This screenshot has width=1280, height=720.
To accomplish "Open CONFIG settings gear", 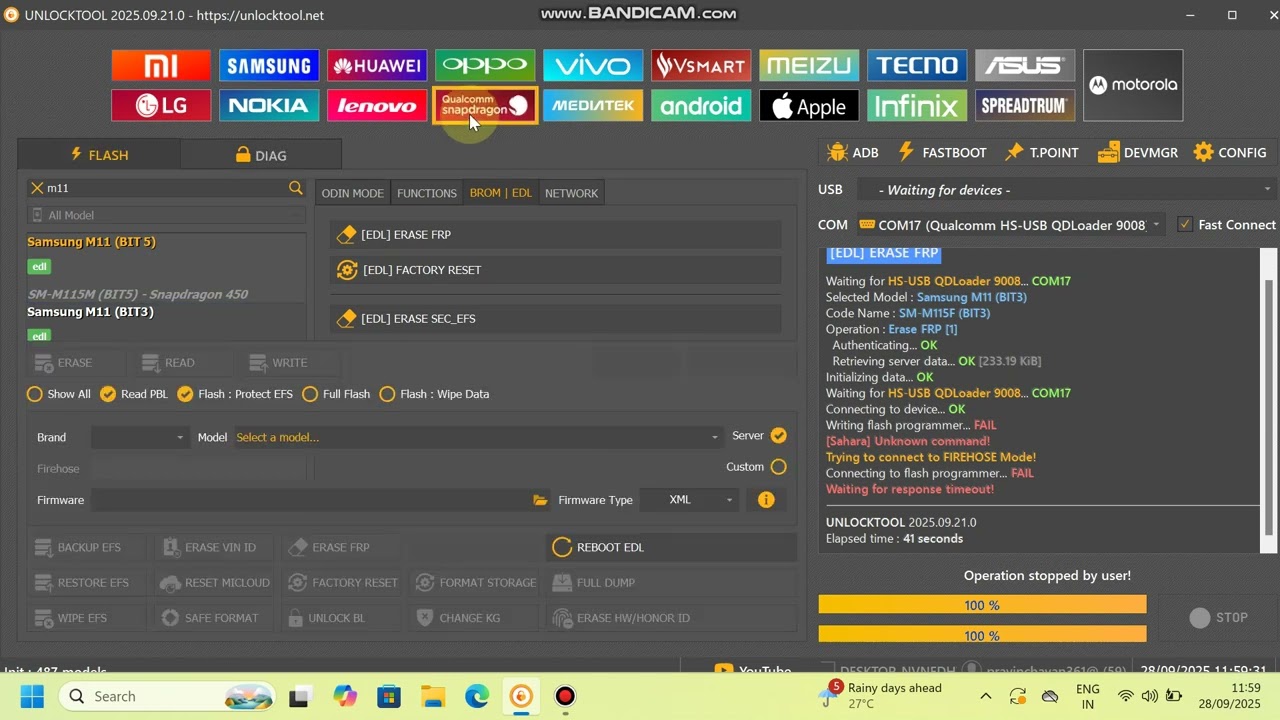I will click(1230, 153).
